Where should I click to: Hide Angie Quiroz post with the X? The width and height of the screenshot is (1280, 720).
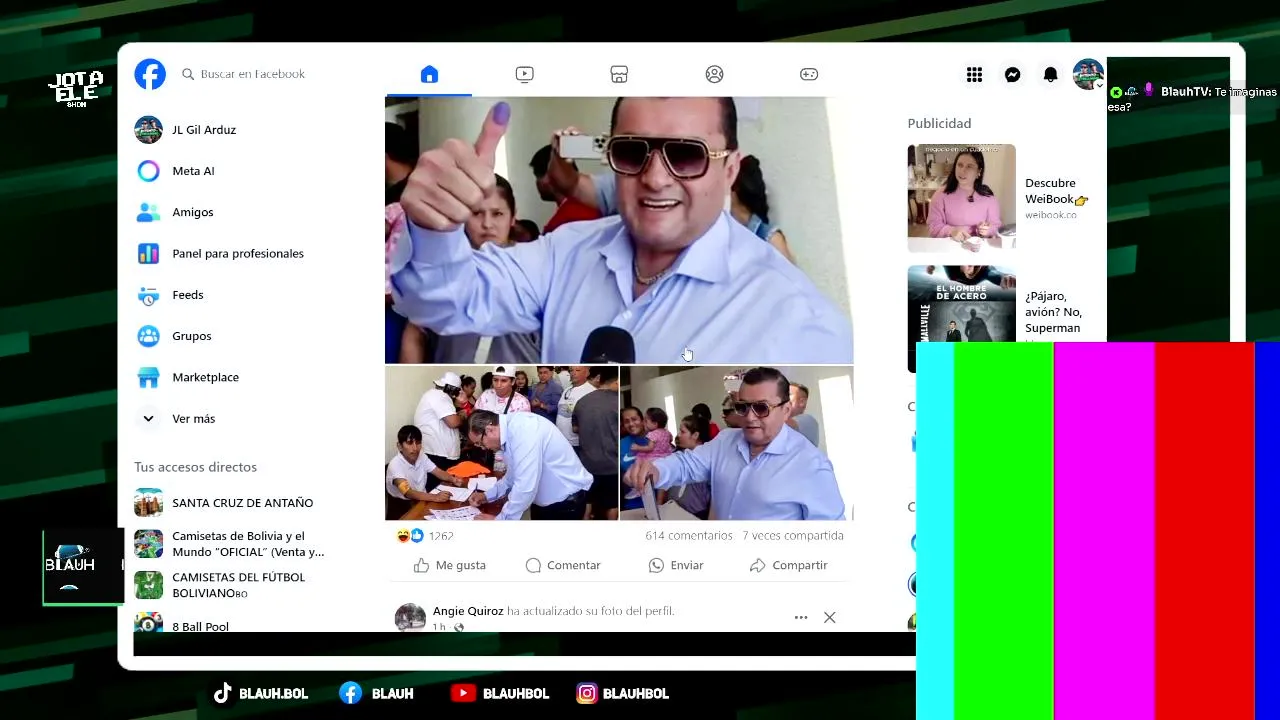(x=830, y=617)
